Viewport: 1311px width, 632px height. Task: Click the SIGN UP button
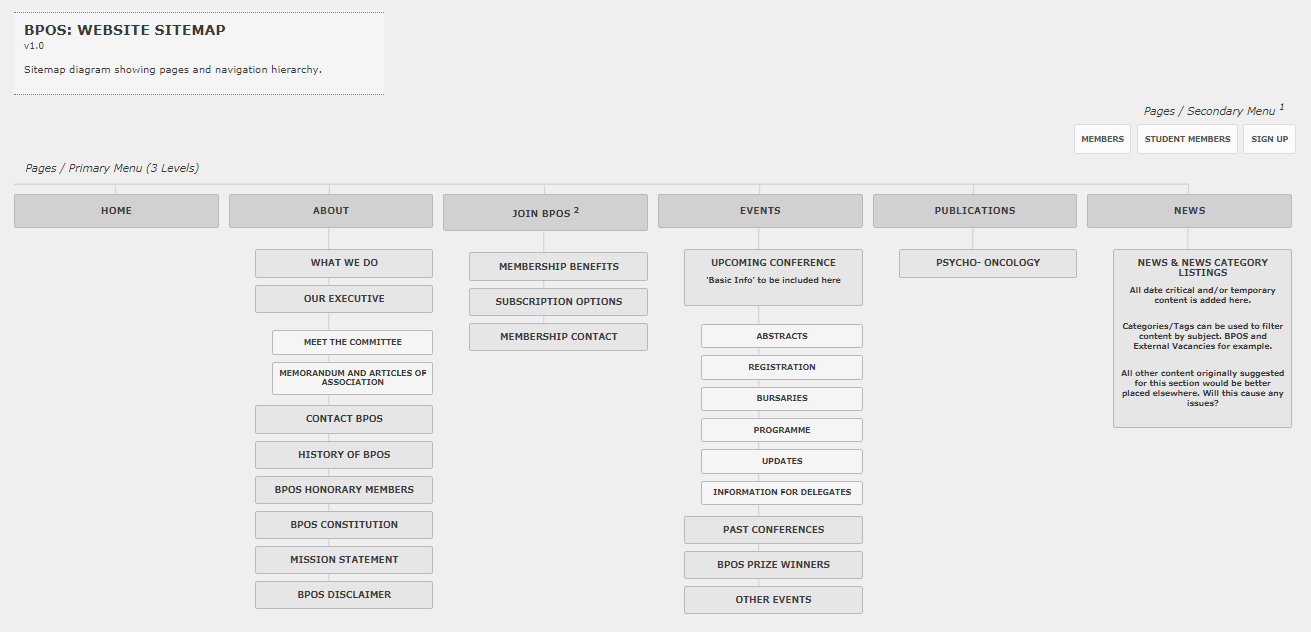click(1269, 139)
